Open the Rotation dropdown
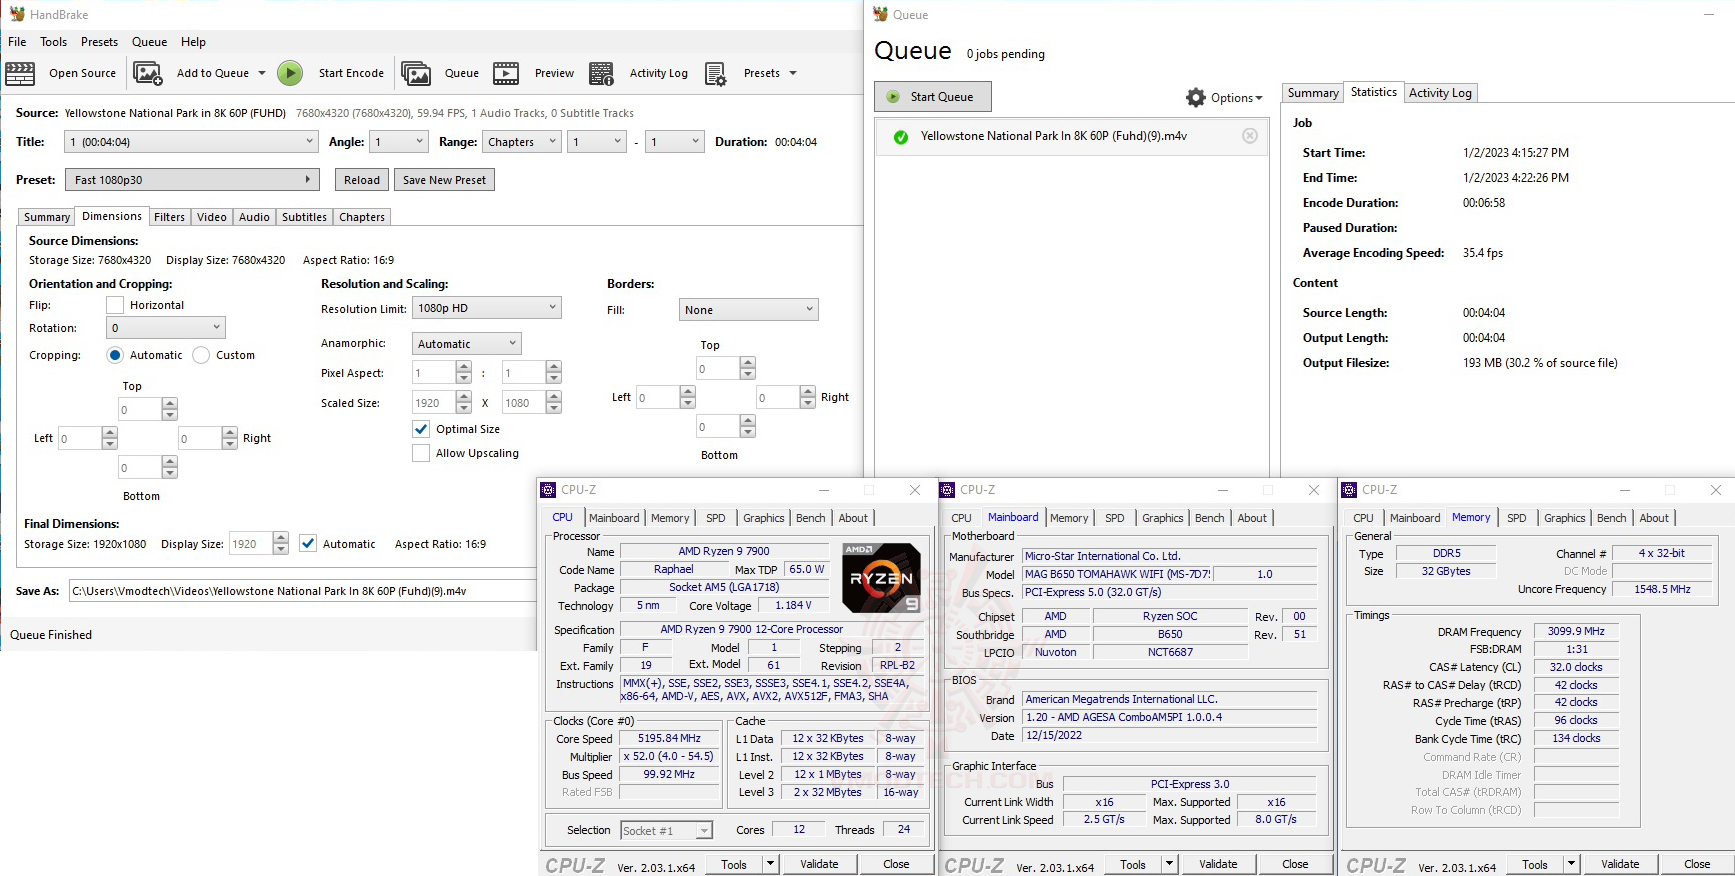This screenshot has height=876, width=1735. click(x=166, y=328)
